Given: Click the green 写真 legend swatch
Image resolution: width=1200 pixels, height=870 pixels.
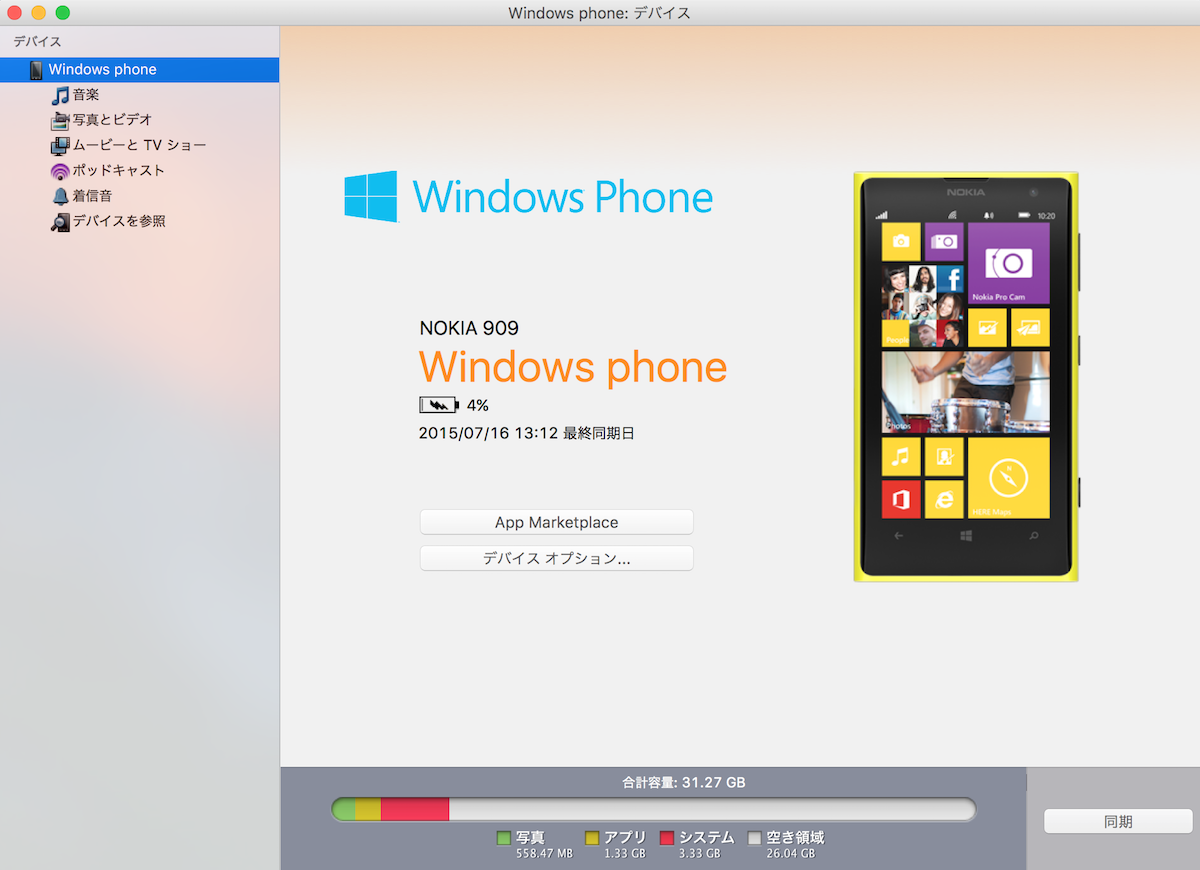Looking at the screenshot, I should coord(504,838).
